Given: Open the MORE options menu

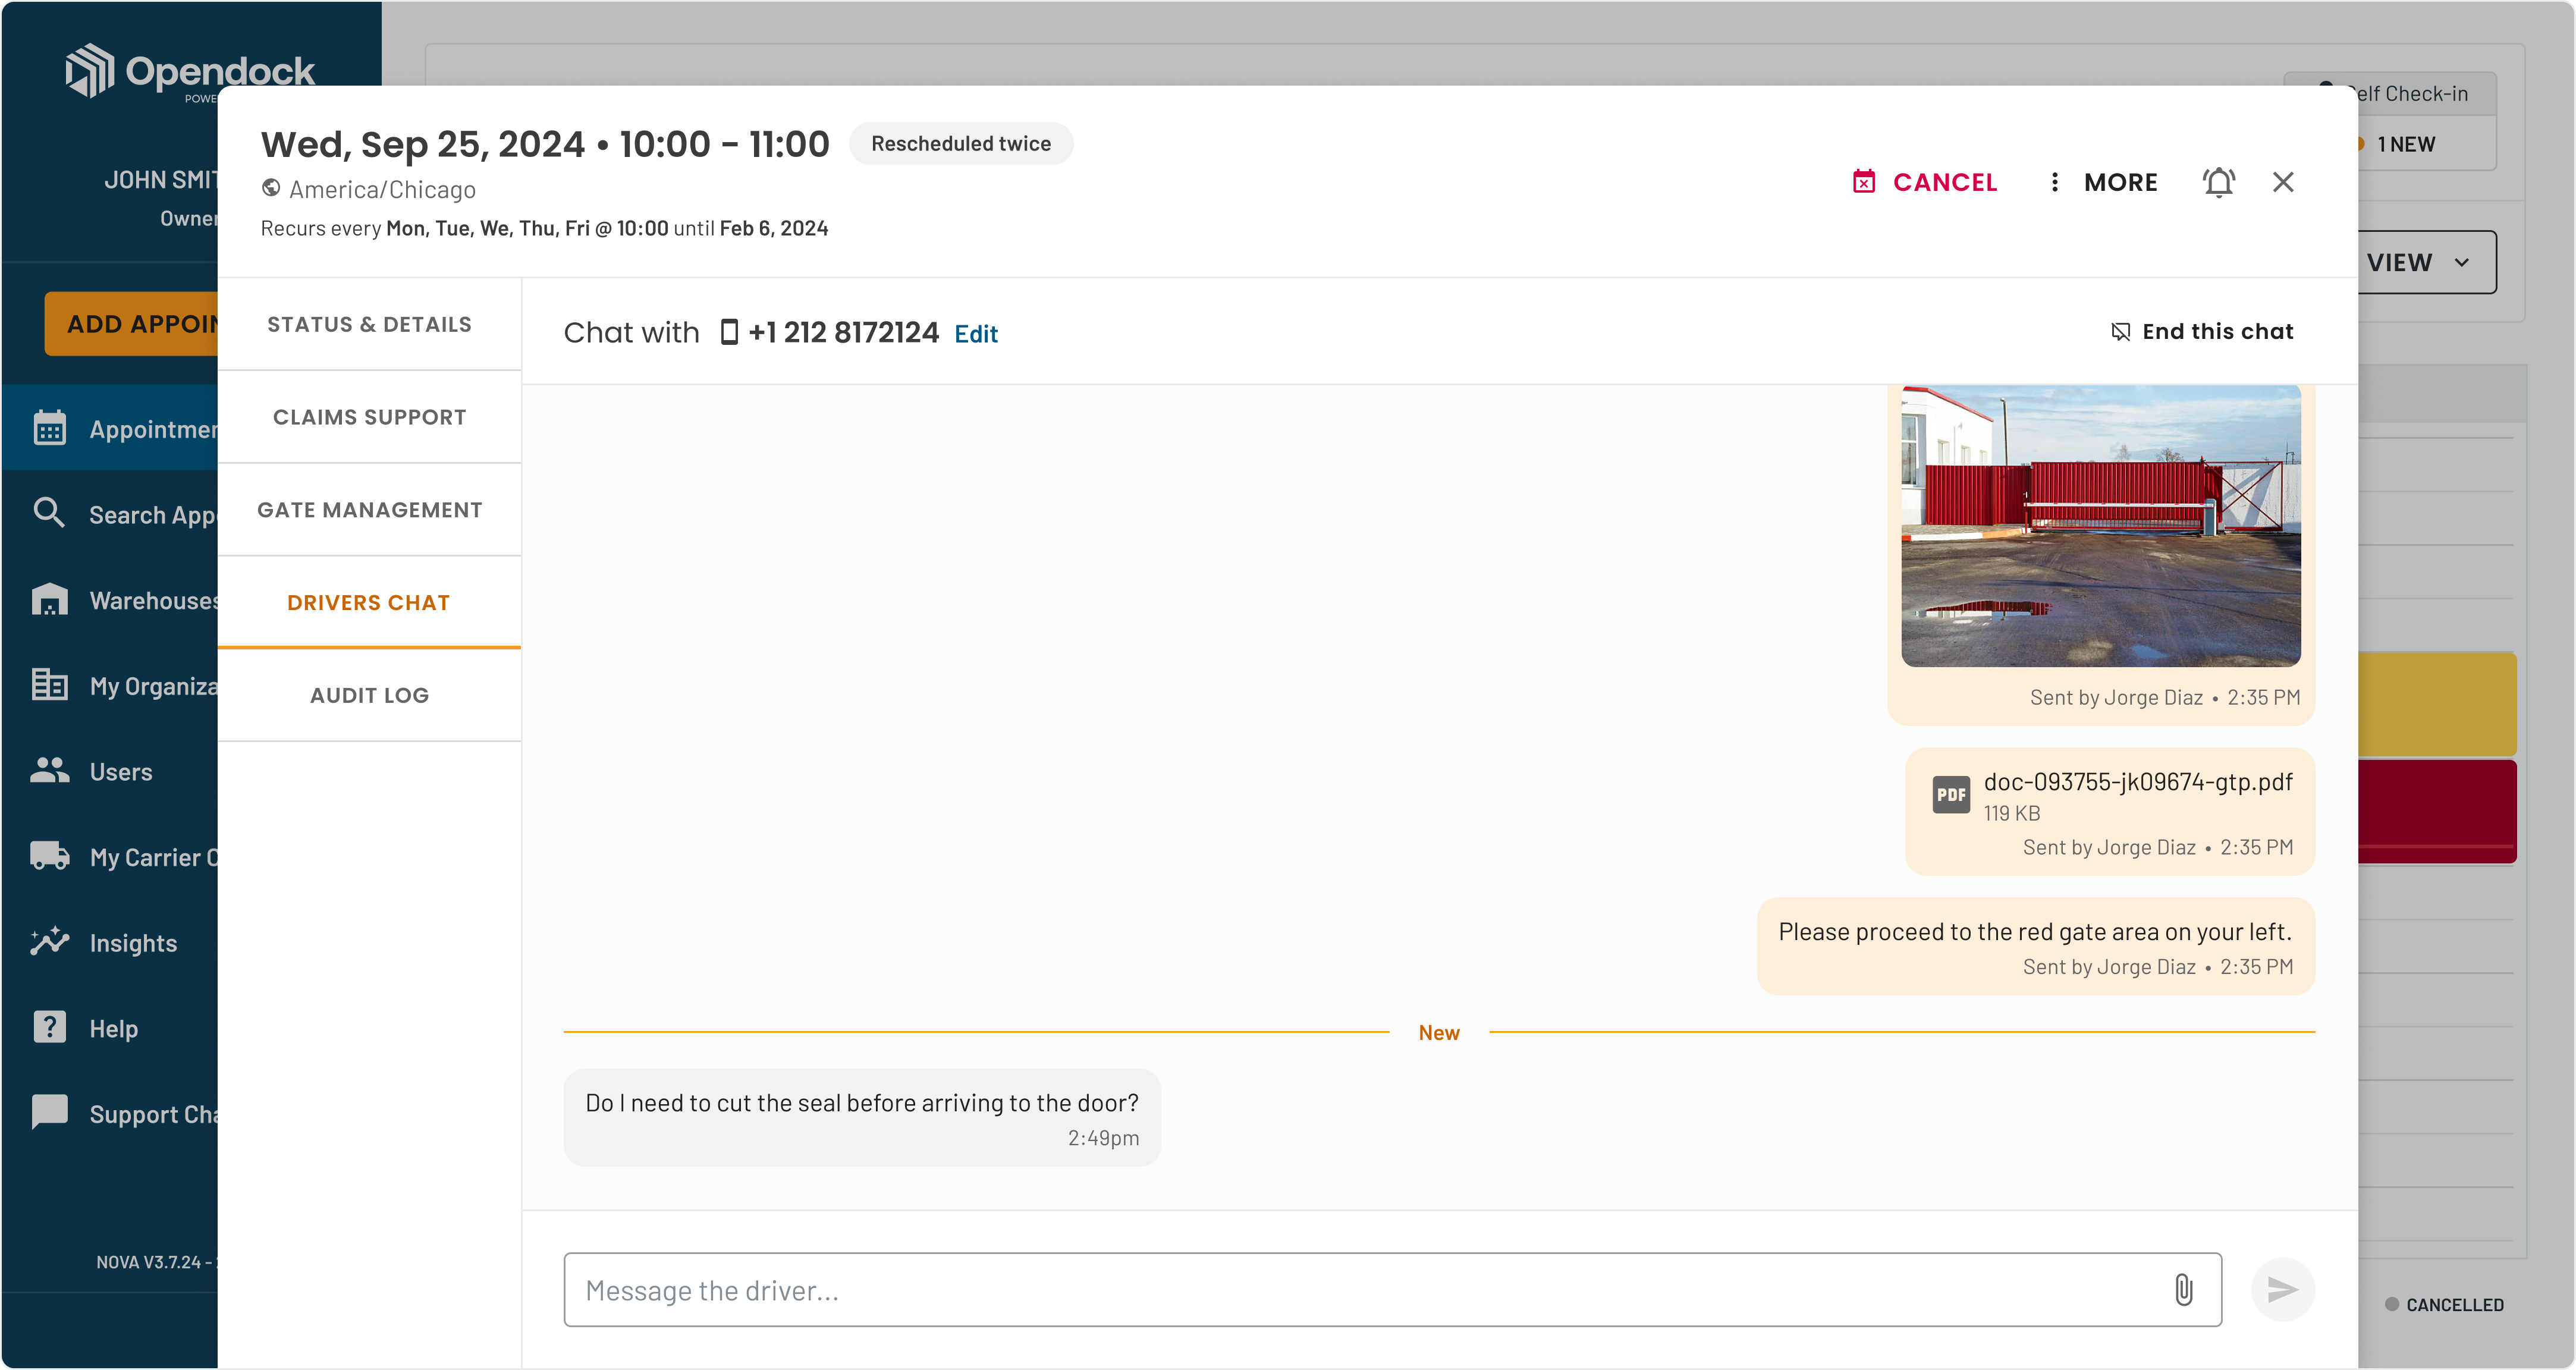Looking at the screenshot, I should [x=2103, y=182].
